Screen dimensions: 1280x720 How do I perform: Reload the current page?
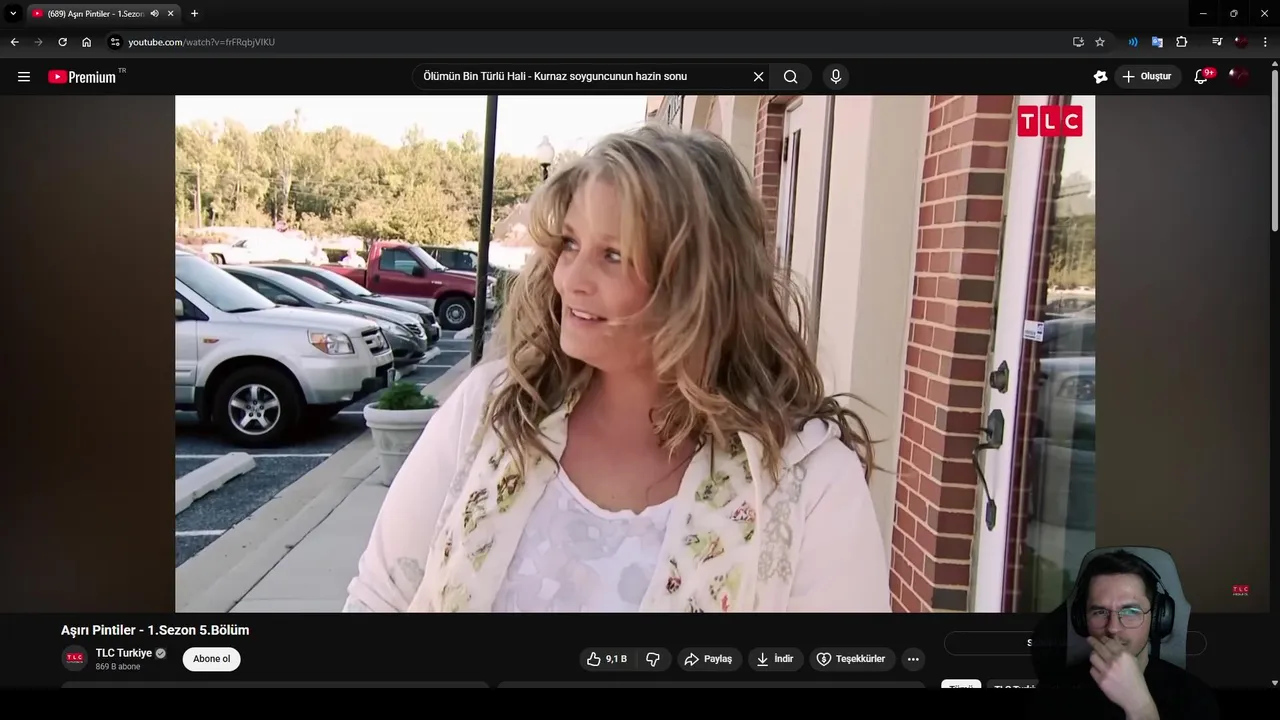(x=62, y=42)
